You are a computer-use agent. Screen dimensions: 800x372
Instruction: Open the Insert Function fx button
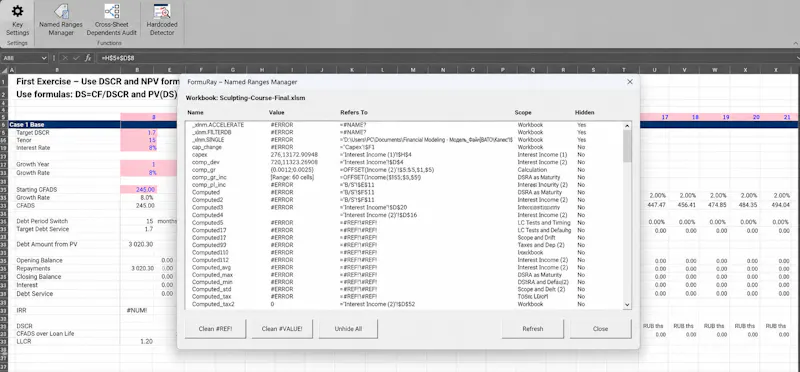tap(88, 58)
